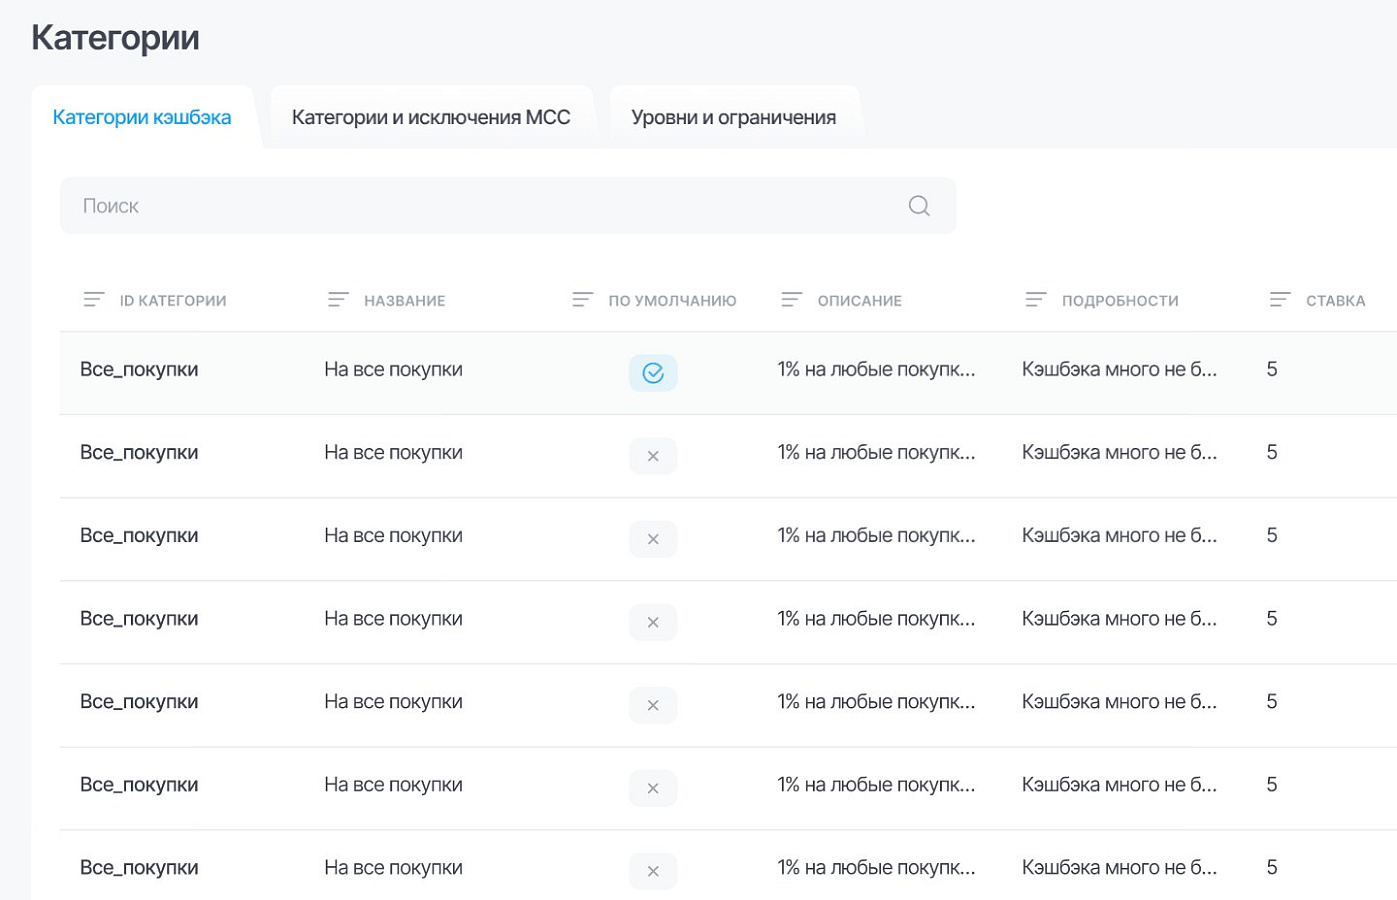This screenshot has height=900, width=1397.
Task: Focus the Поиск search field
Action: coord(508,206)
